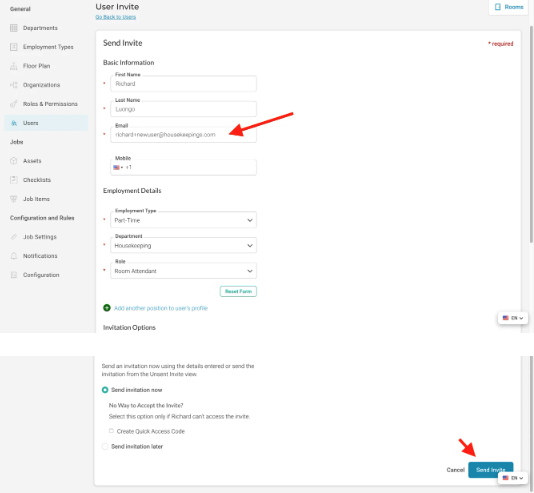Select the Send invitation now radio
The height and width of the screenshot is (493, 534).
pyautogui.click(x=105, y=390)
